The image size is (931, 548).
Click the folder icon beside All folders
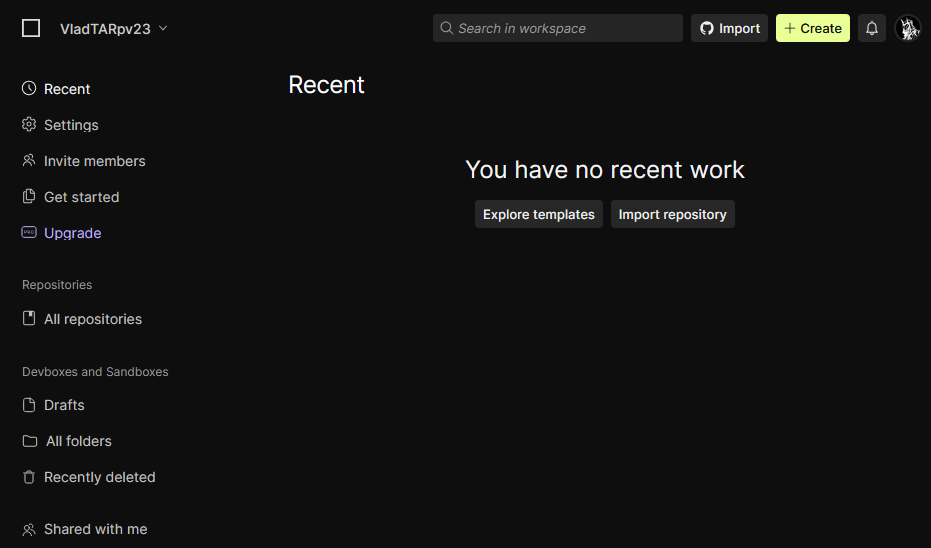click(x=30, y=441)
